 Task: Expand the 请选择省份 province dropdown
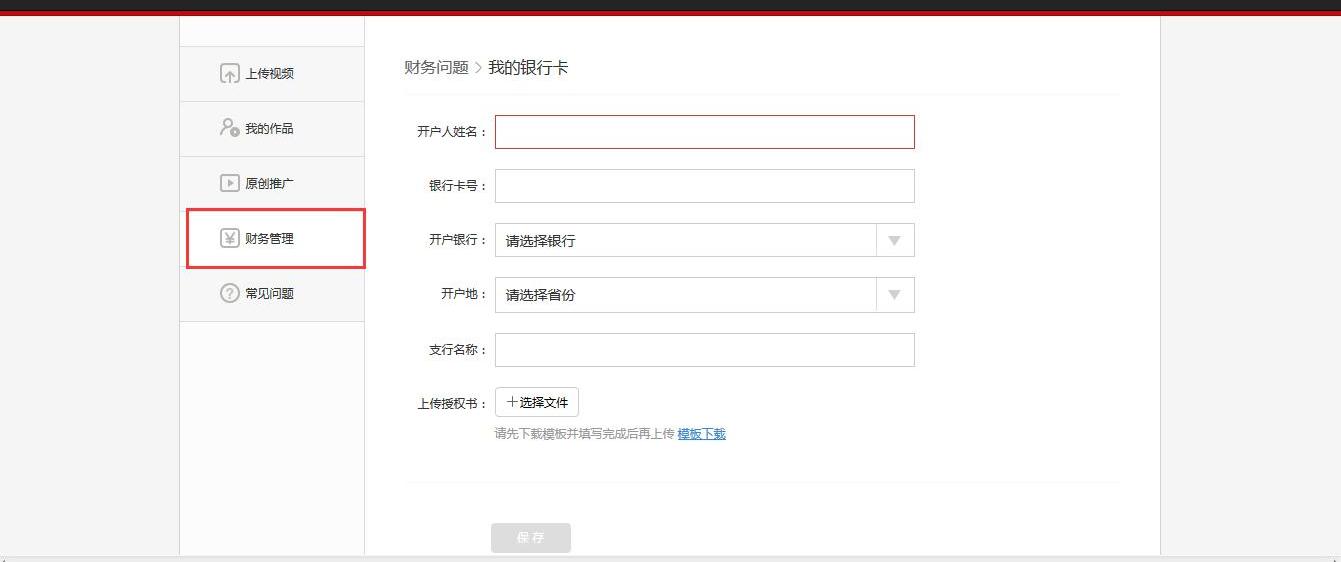pyautogui.click(x=685, y=295)
